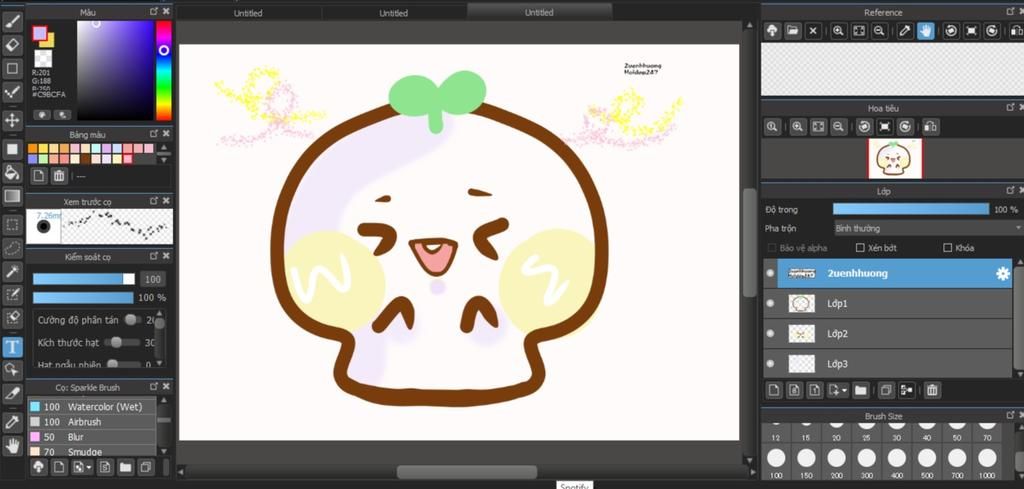Add a new layer in the Lớp panel
This screenshot has width=1024, height=489.
point(775,390)
